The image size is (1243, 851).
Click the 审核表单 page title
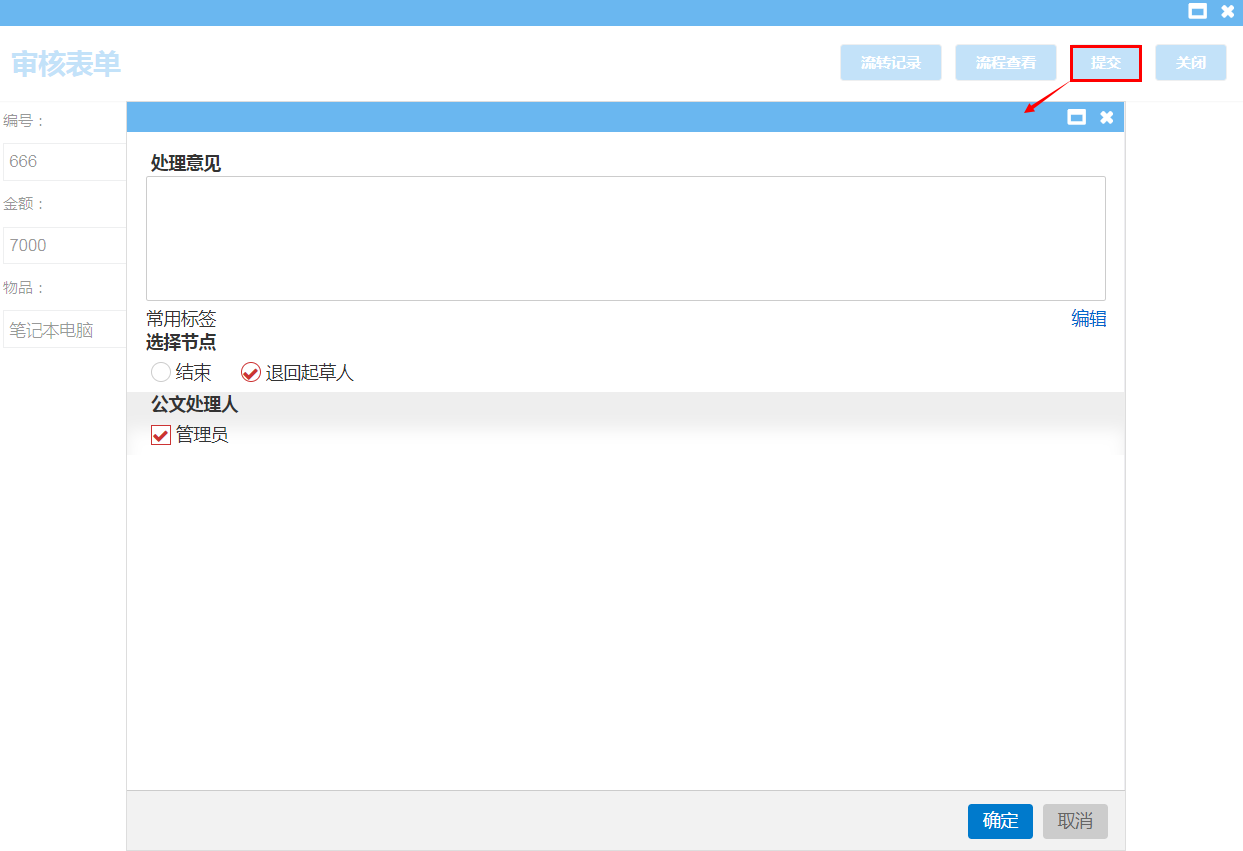(66, 64)
